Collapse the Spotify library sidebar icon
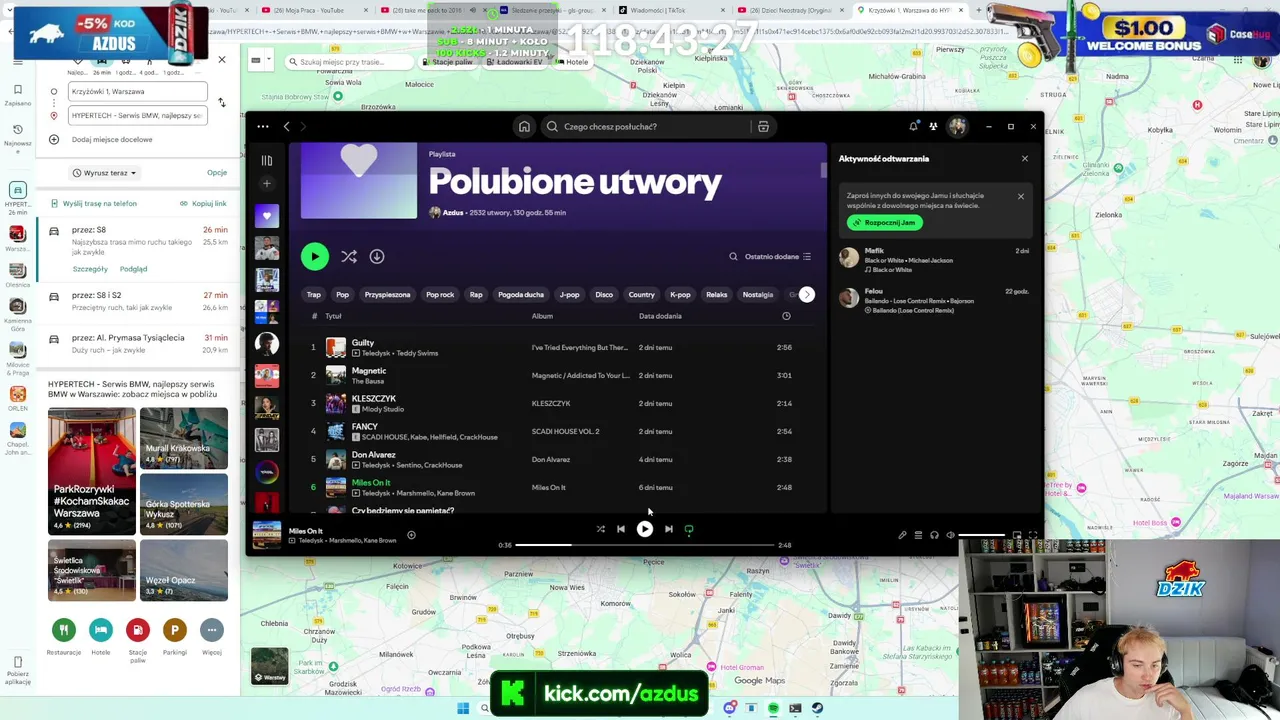This screenshot has height=720, width=1280. pyautogui.click(x=267, y=160)
